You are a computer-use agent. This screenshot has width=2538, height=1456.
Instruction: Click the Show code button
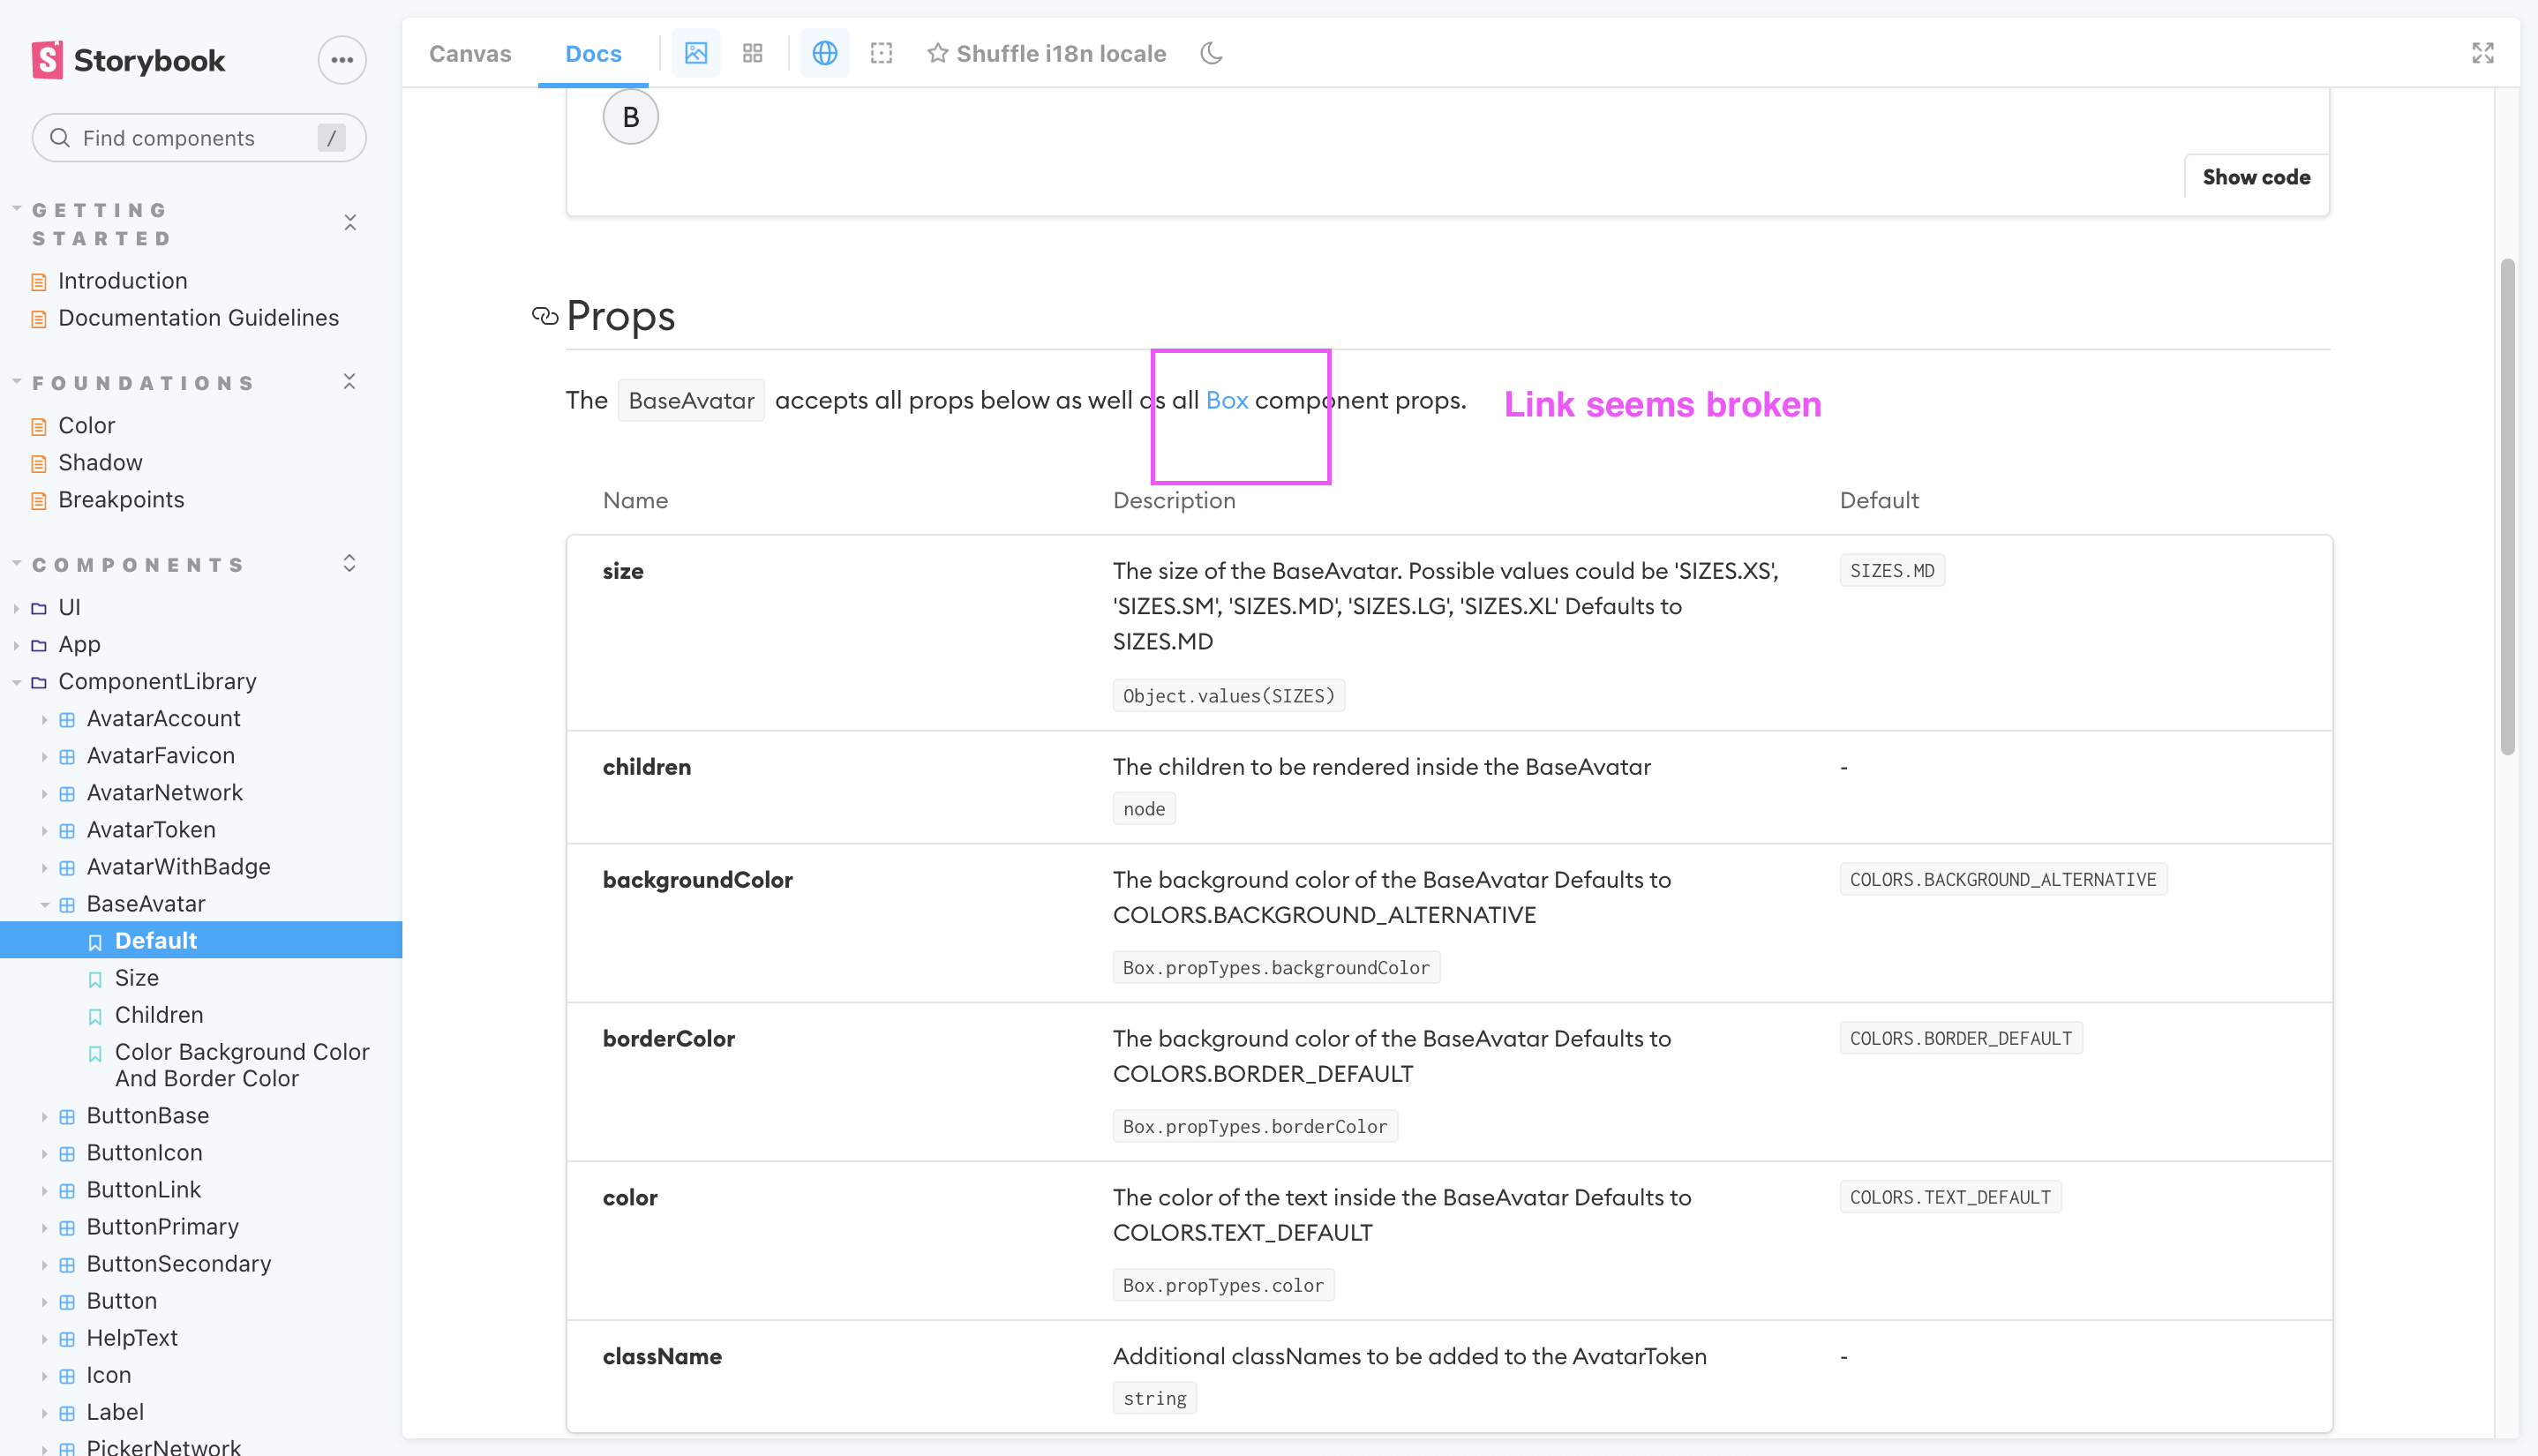pos(2255,177)
